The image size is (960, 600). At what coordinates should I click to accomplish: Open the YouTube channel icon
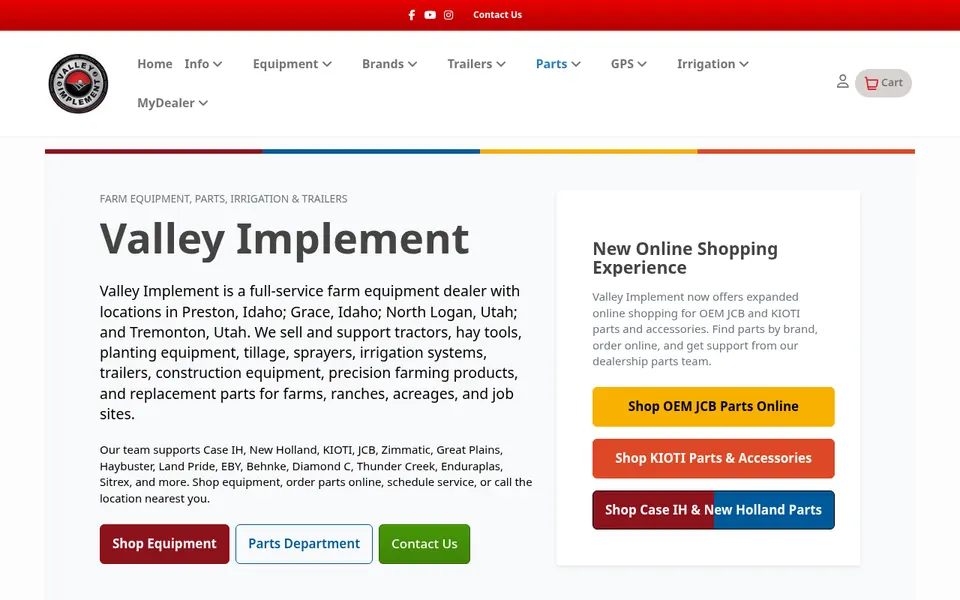(430, 15)
